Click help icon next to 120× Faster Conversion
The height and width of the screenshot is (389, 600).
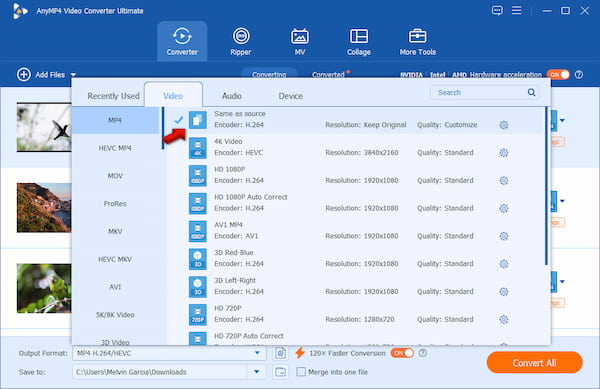(422, 353)
